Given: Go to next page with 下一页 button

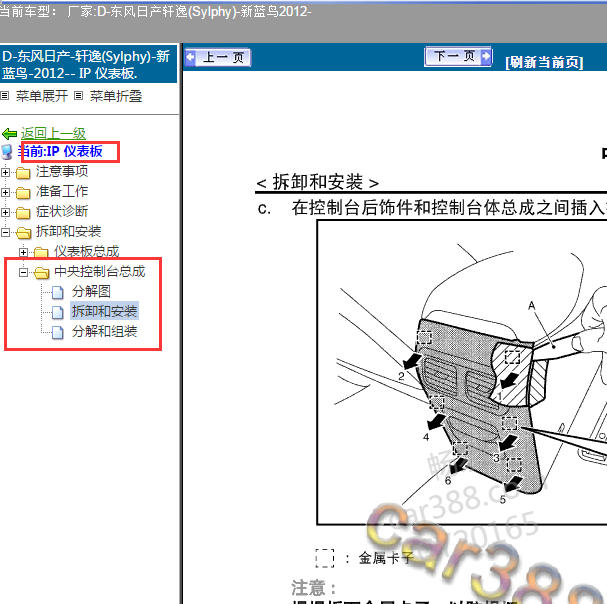Looking at the screenshot, I should coord(458,57).
